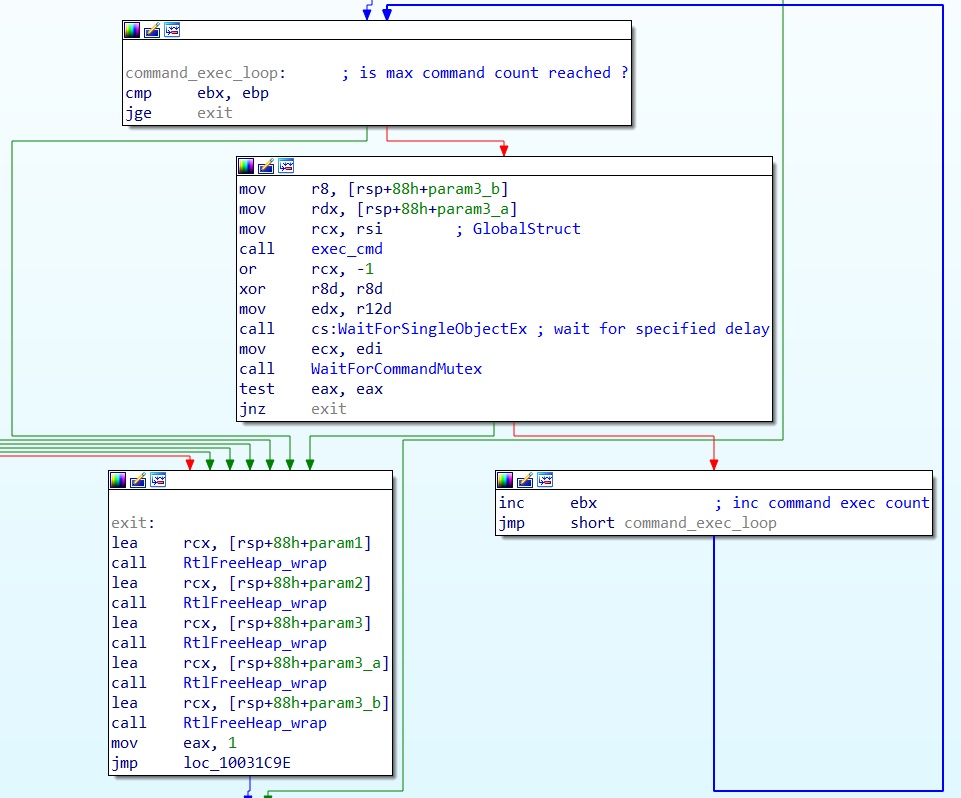
Task: Click param3_a operand in 'mov rdx' line
Action: [x=473, y=209]
